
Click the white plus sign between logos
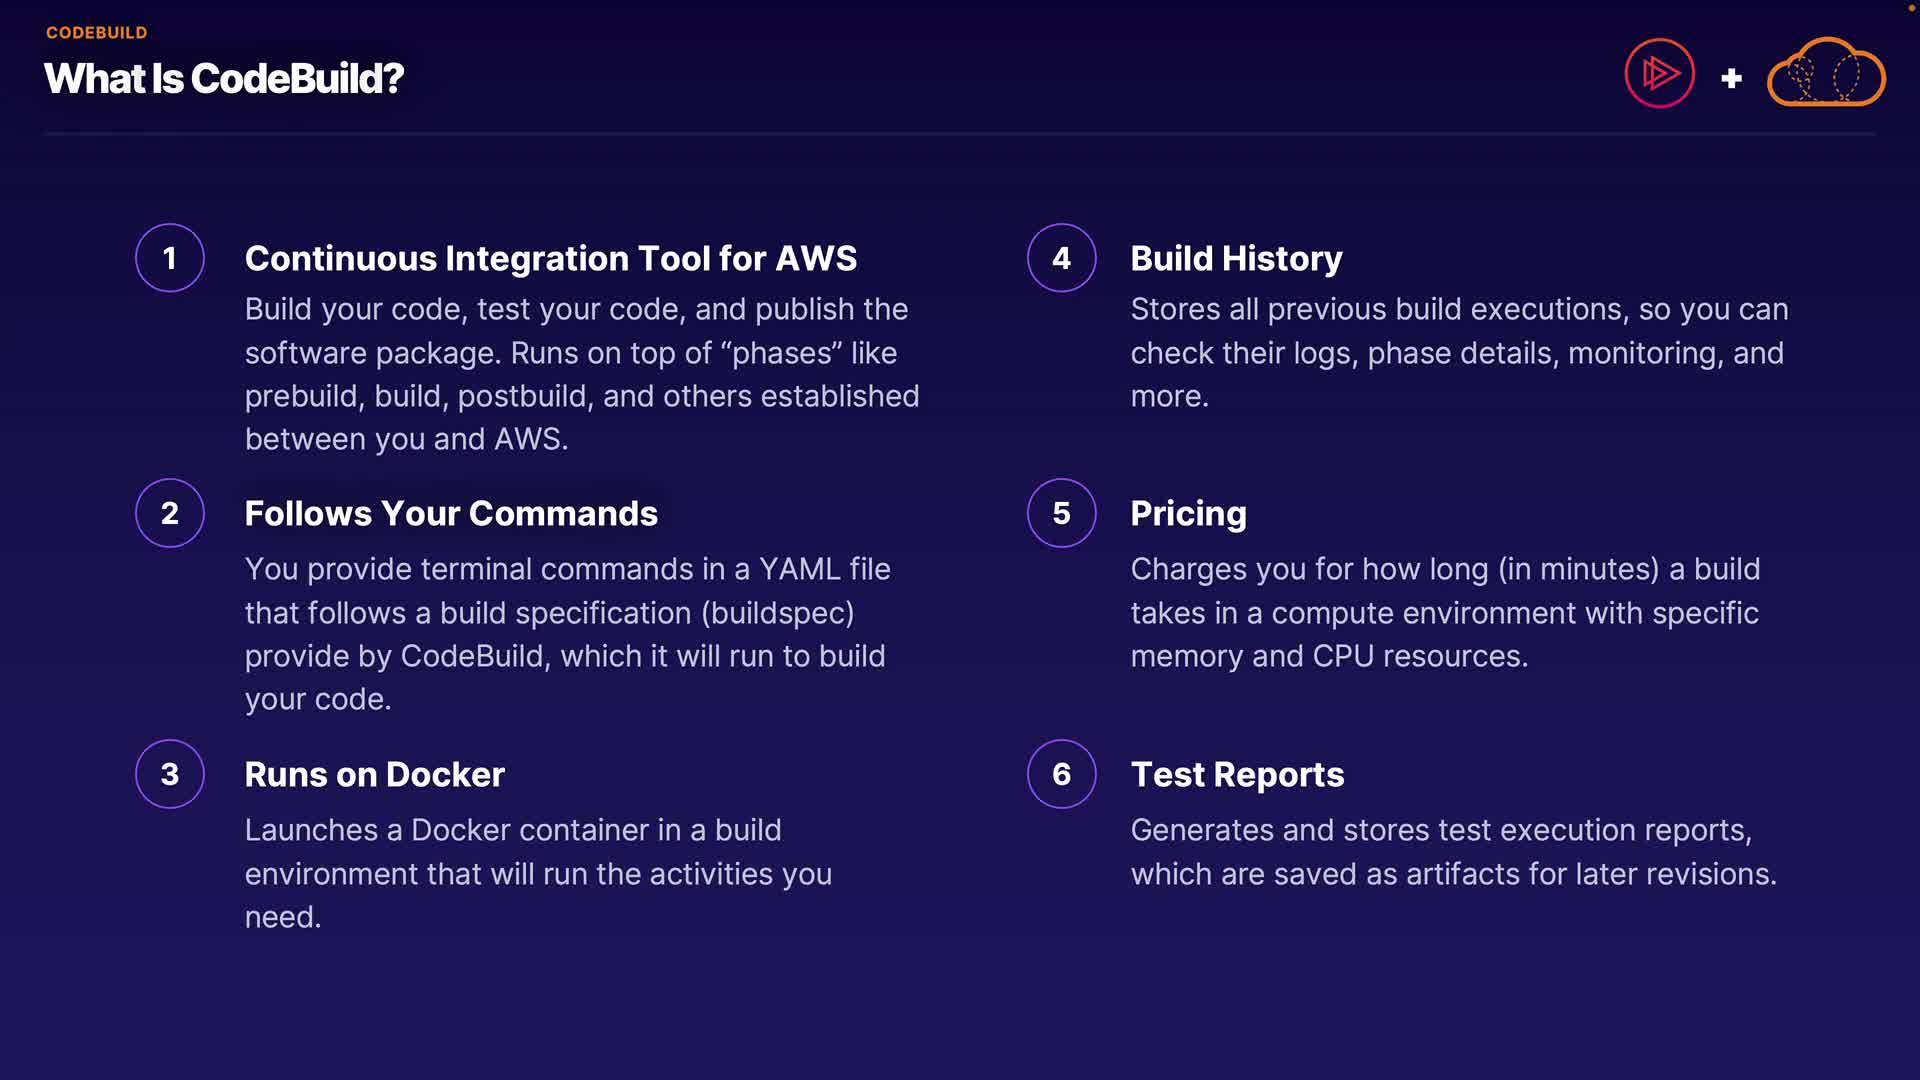coord(1731,78)
